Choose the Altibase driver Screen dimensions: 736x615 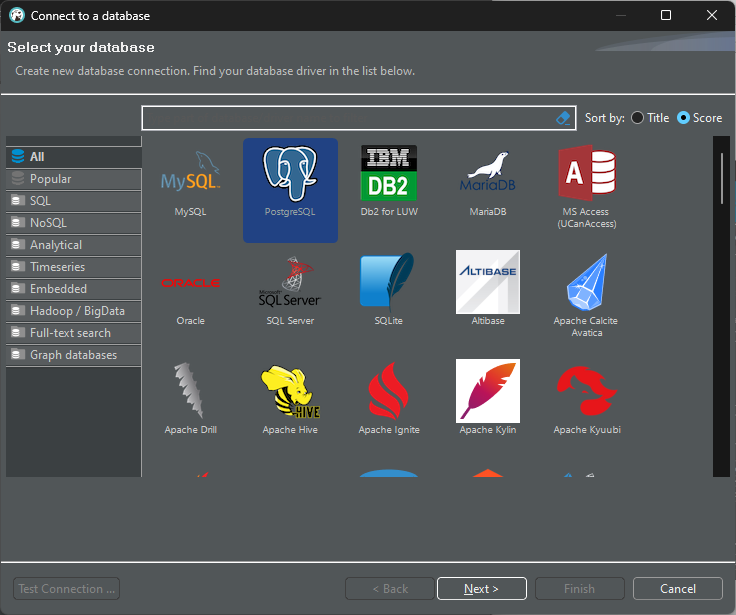488,288
